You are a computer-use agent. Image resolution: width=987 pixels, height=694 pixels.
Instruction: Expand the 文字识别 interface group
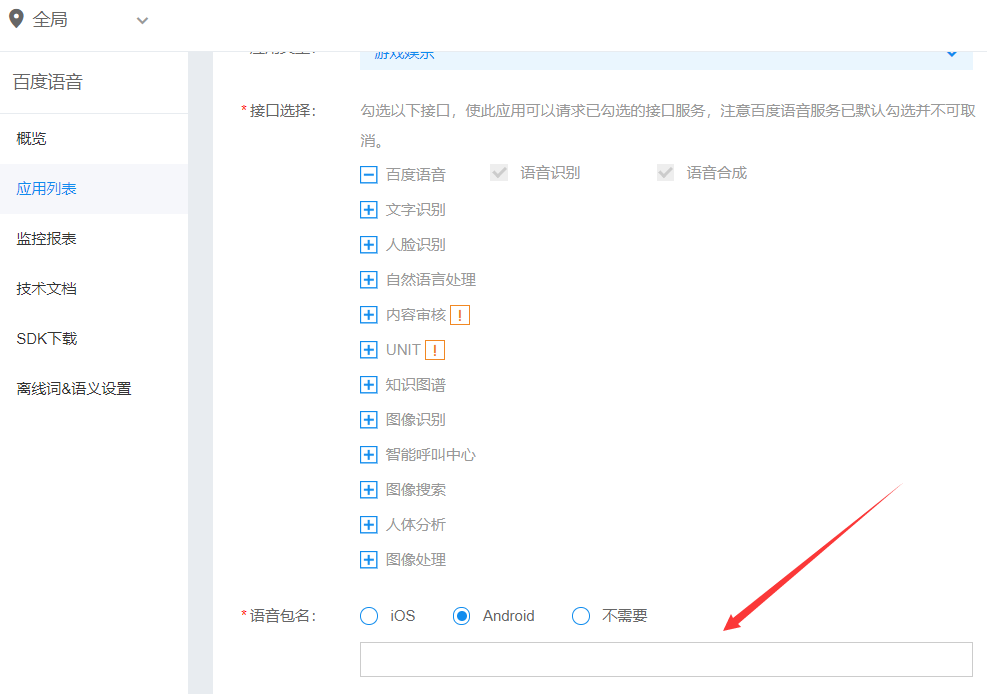369,210
